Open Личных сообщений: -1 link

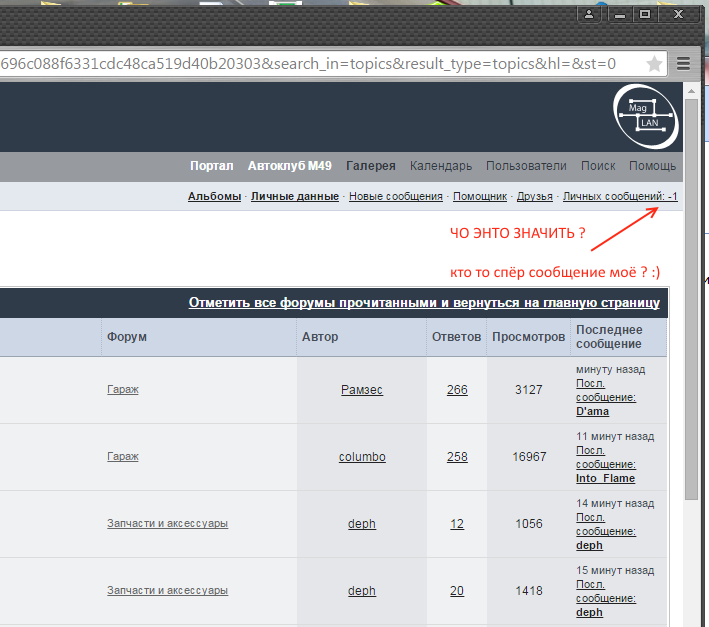click(620, 197)
